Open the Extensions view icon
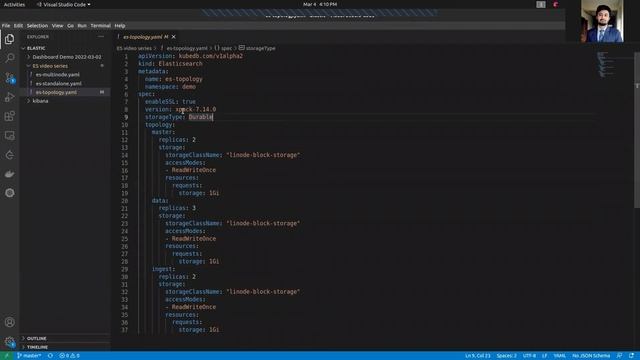The height and width of the screenshot is (360, 640). 9,116
